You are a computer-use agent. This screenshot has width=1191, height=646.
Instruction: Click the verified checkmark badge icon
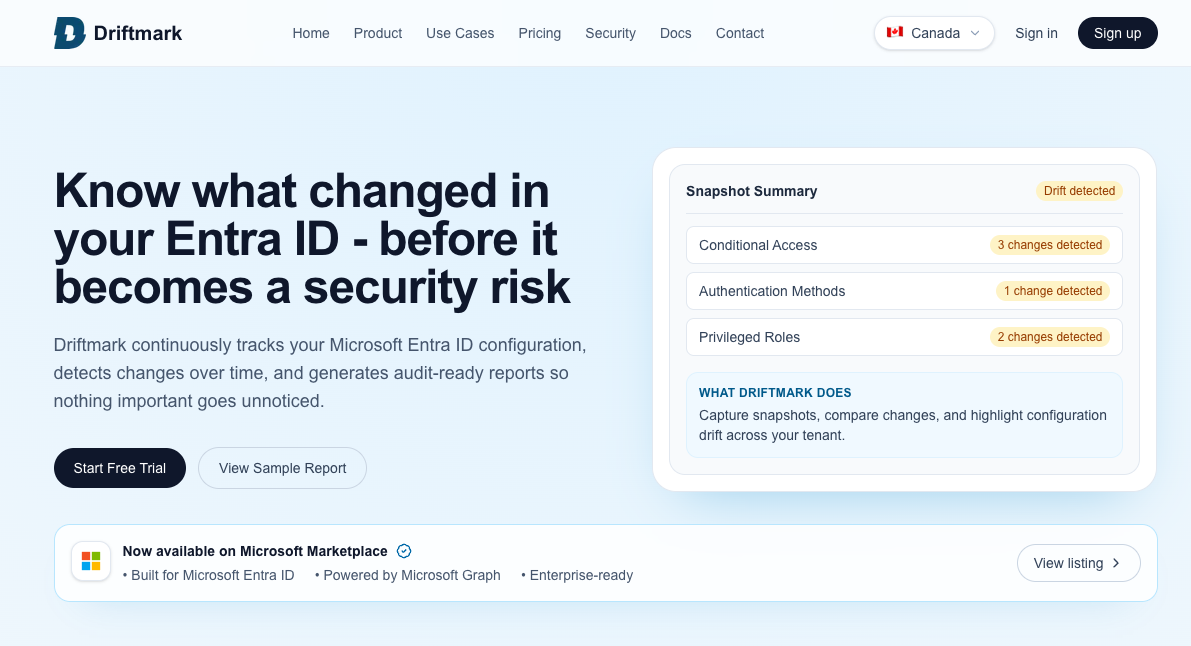click(x=404, y=551)
